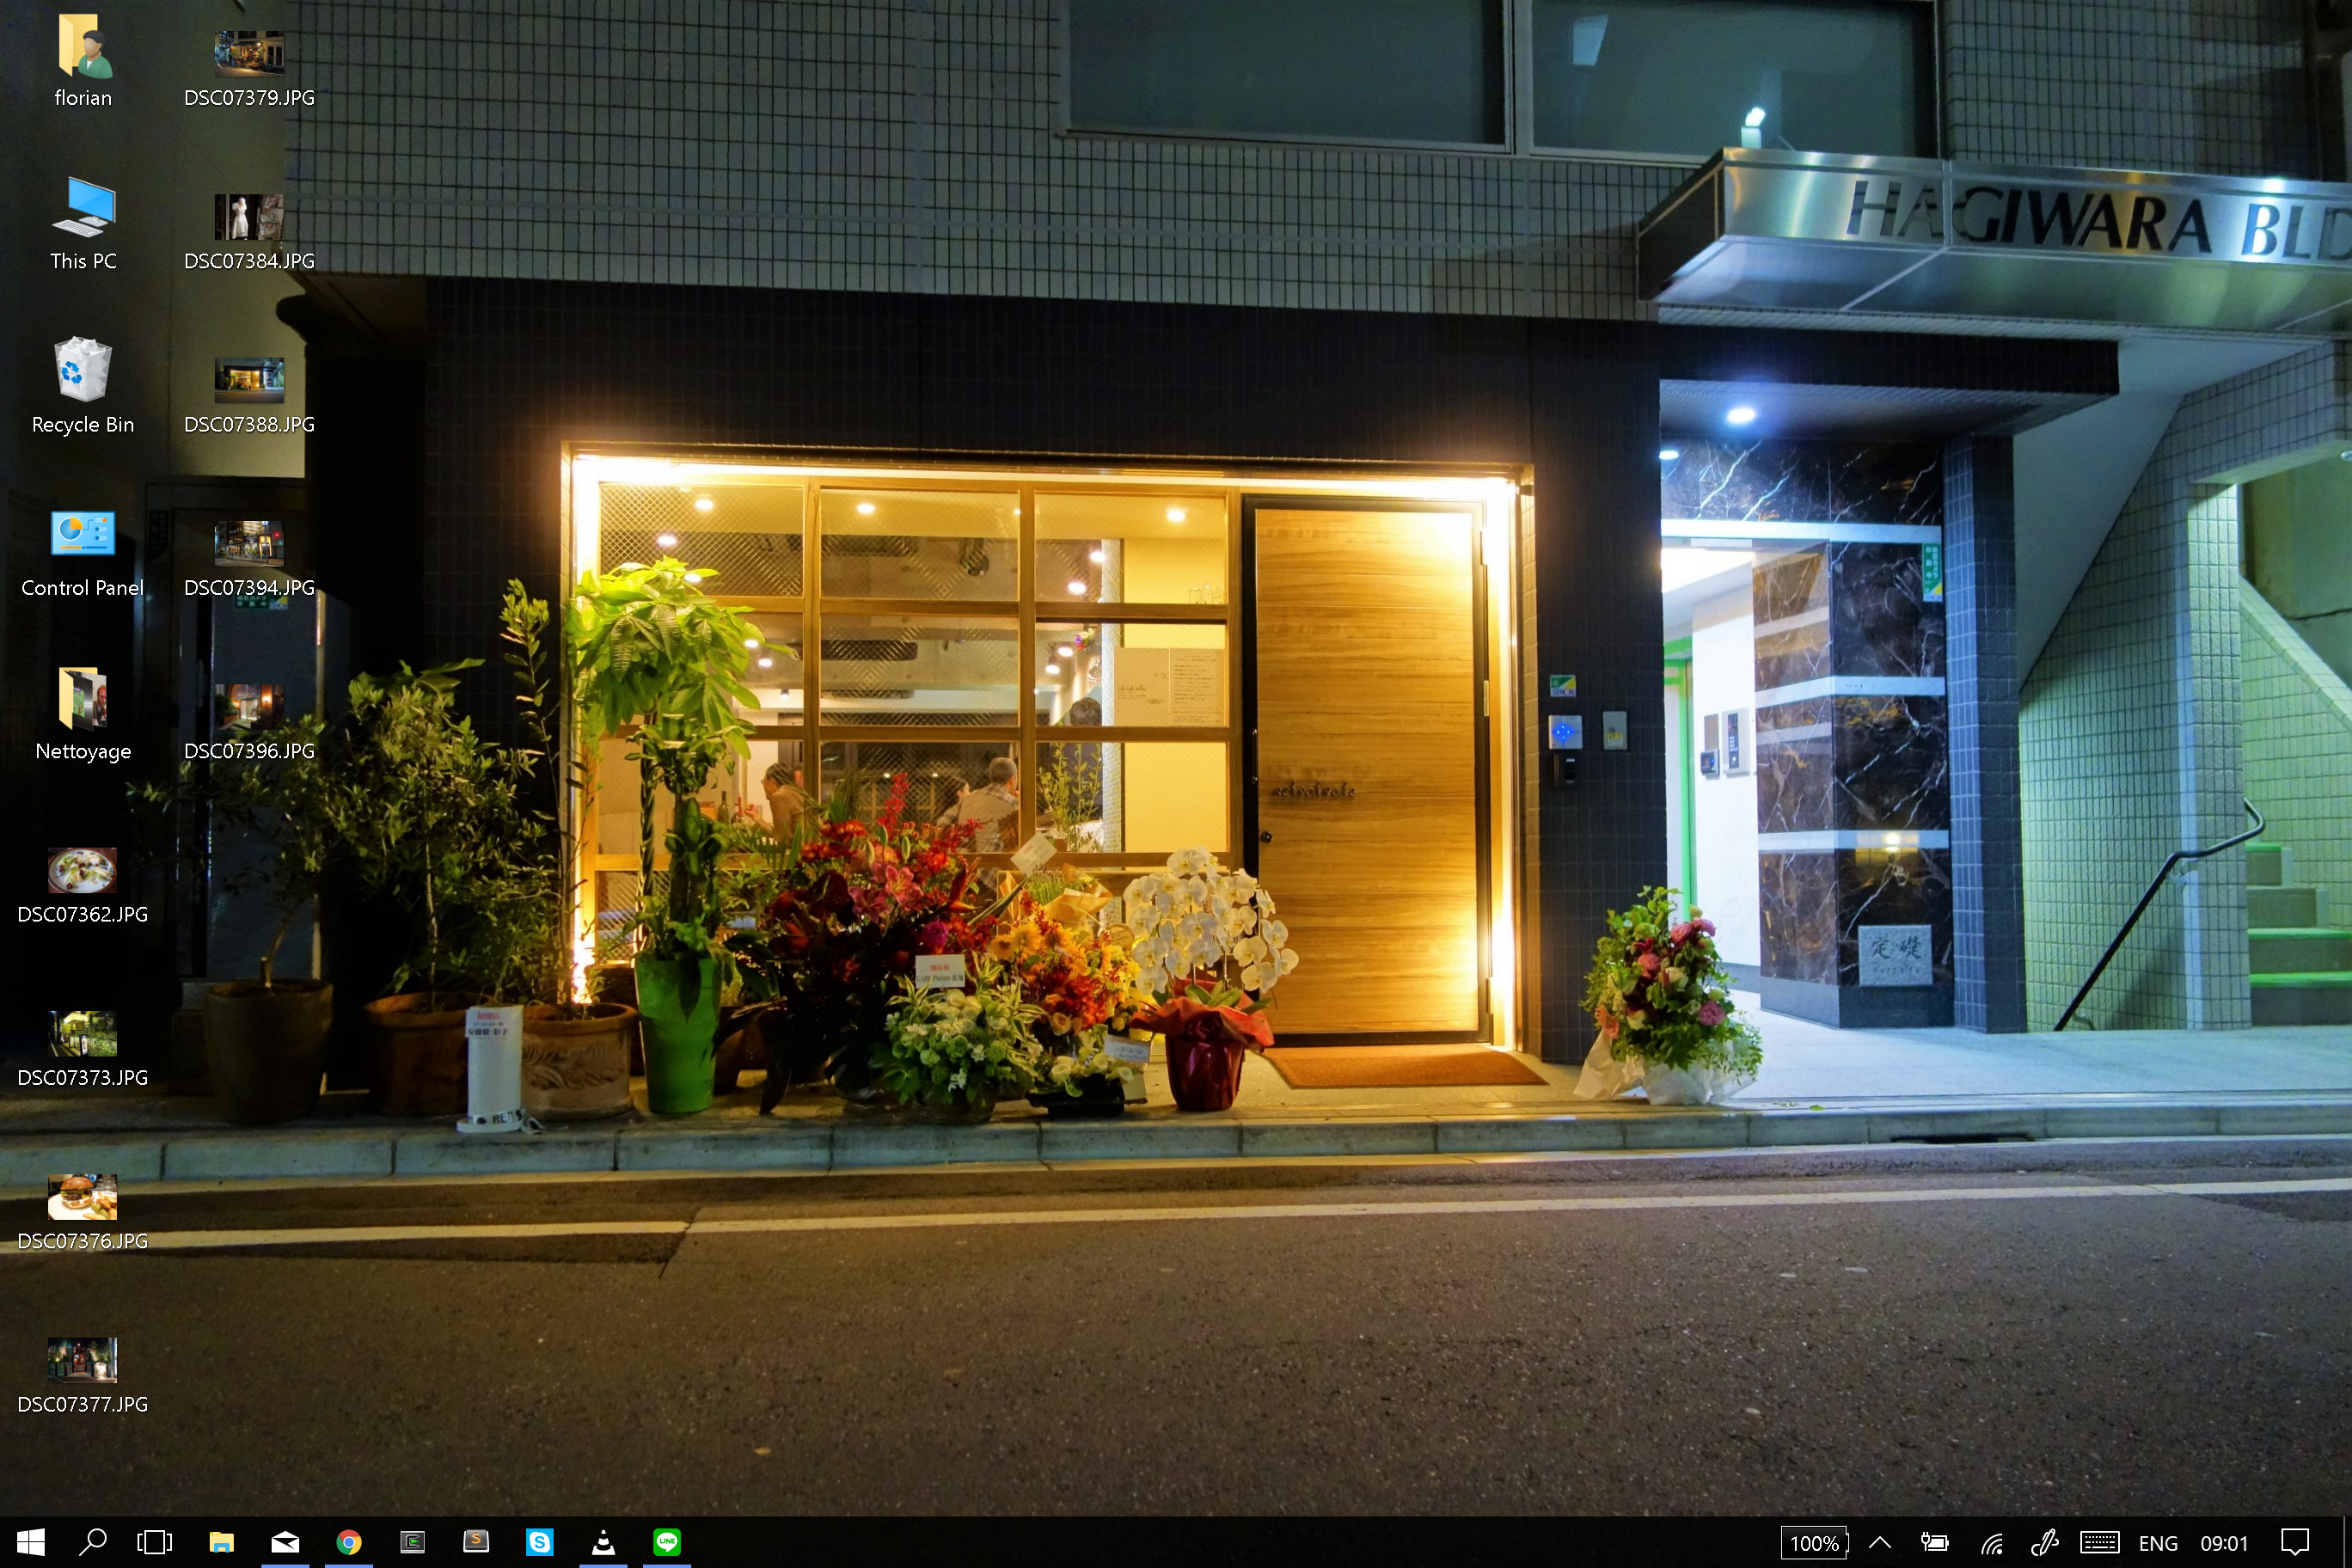Toggle the touch keyboard
2352x1568 pixels.
click(x=2099, y=1542)
